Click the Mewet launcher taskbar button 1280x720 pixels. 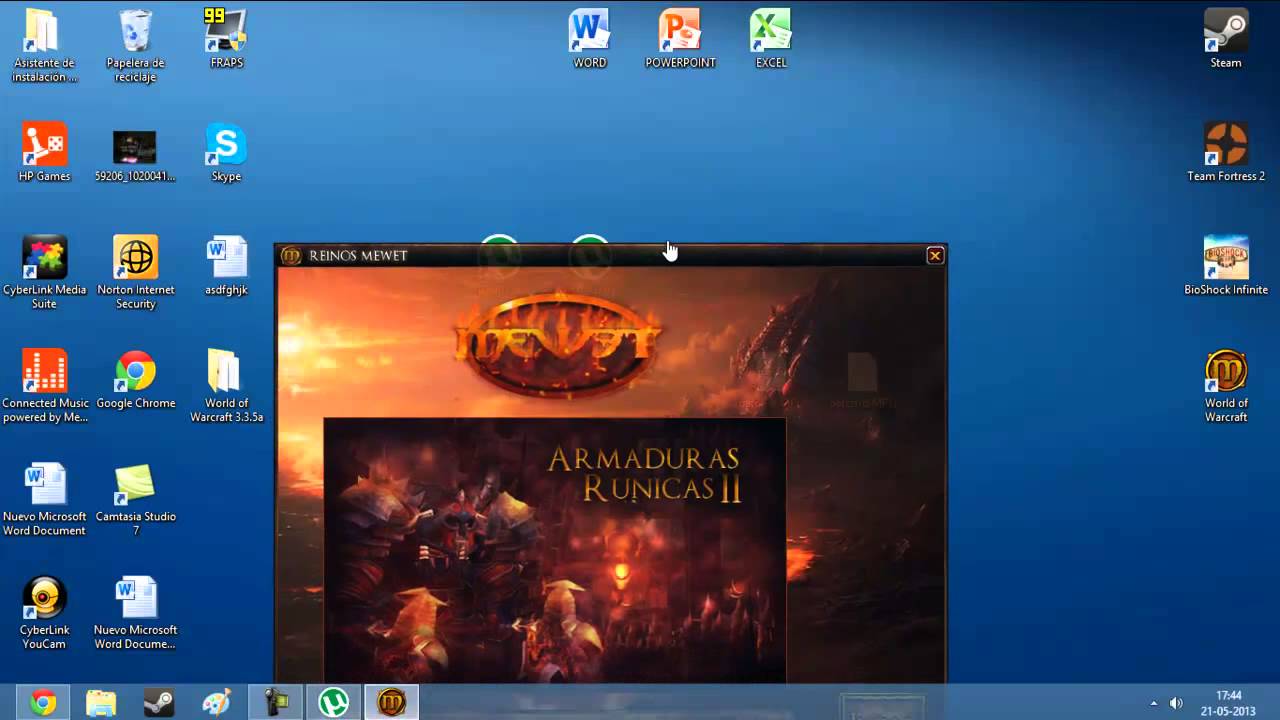point(391,703)
